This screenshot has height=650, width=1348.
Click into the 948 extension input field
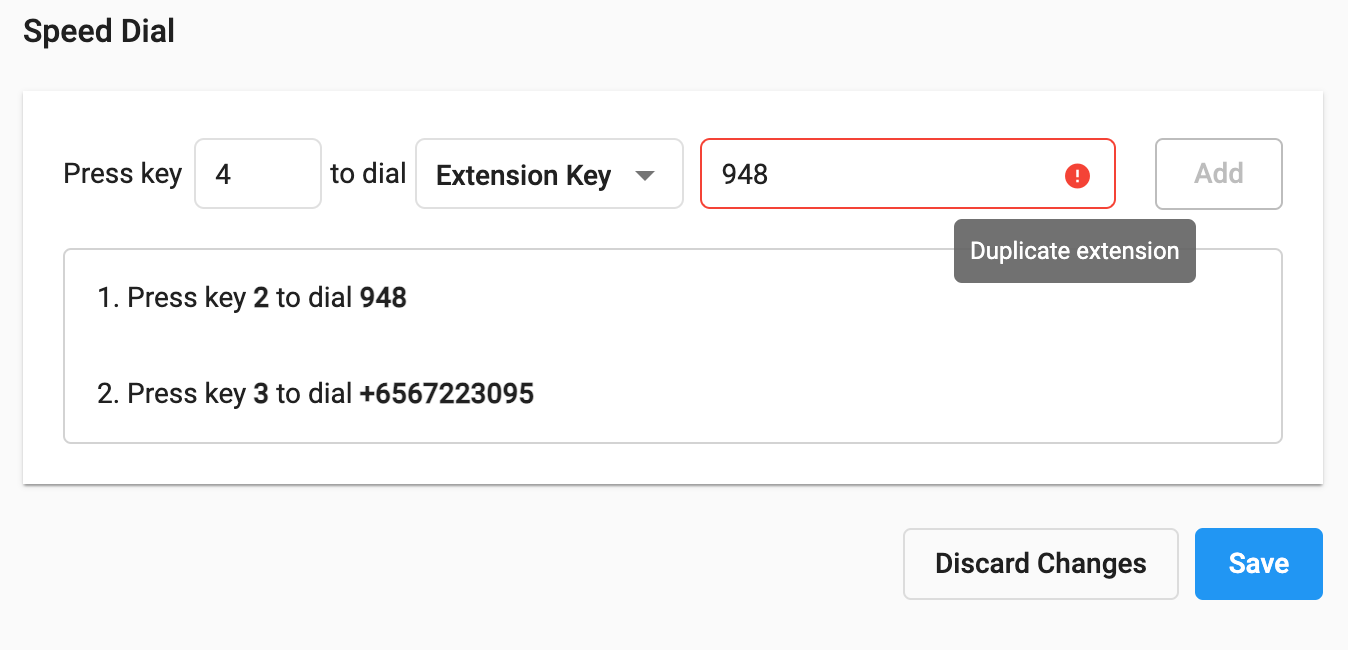908,174
